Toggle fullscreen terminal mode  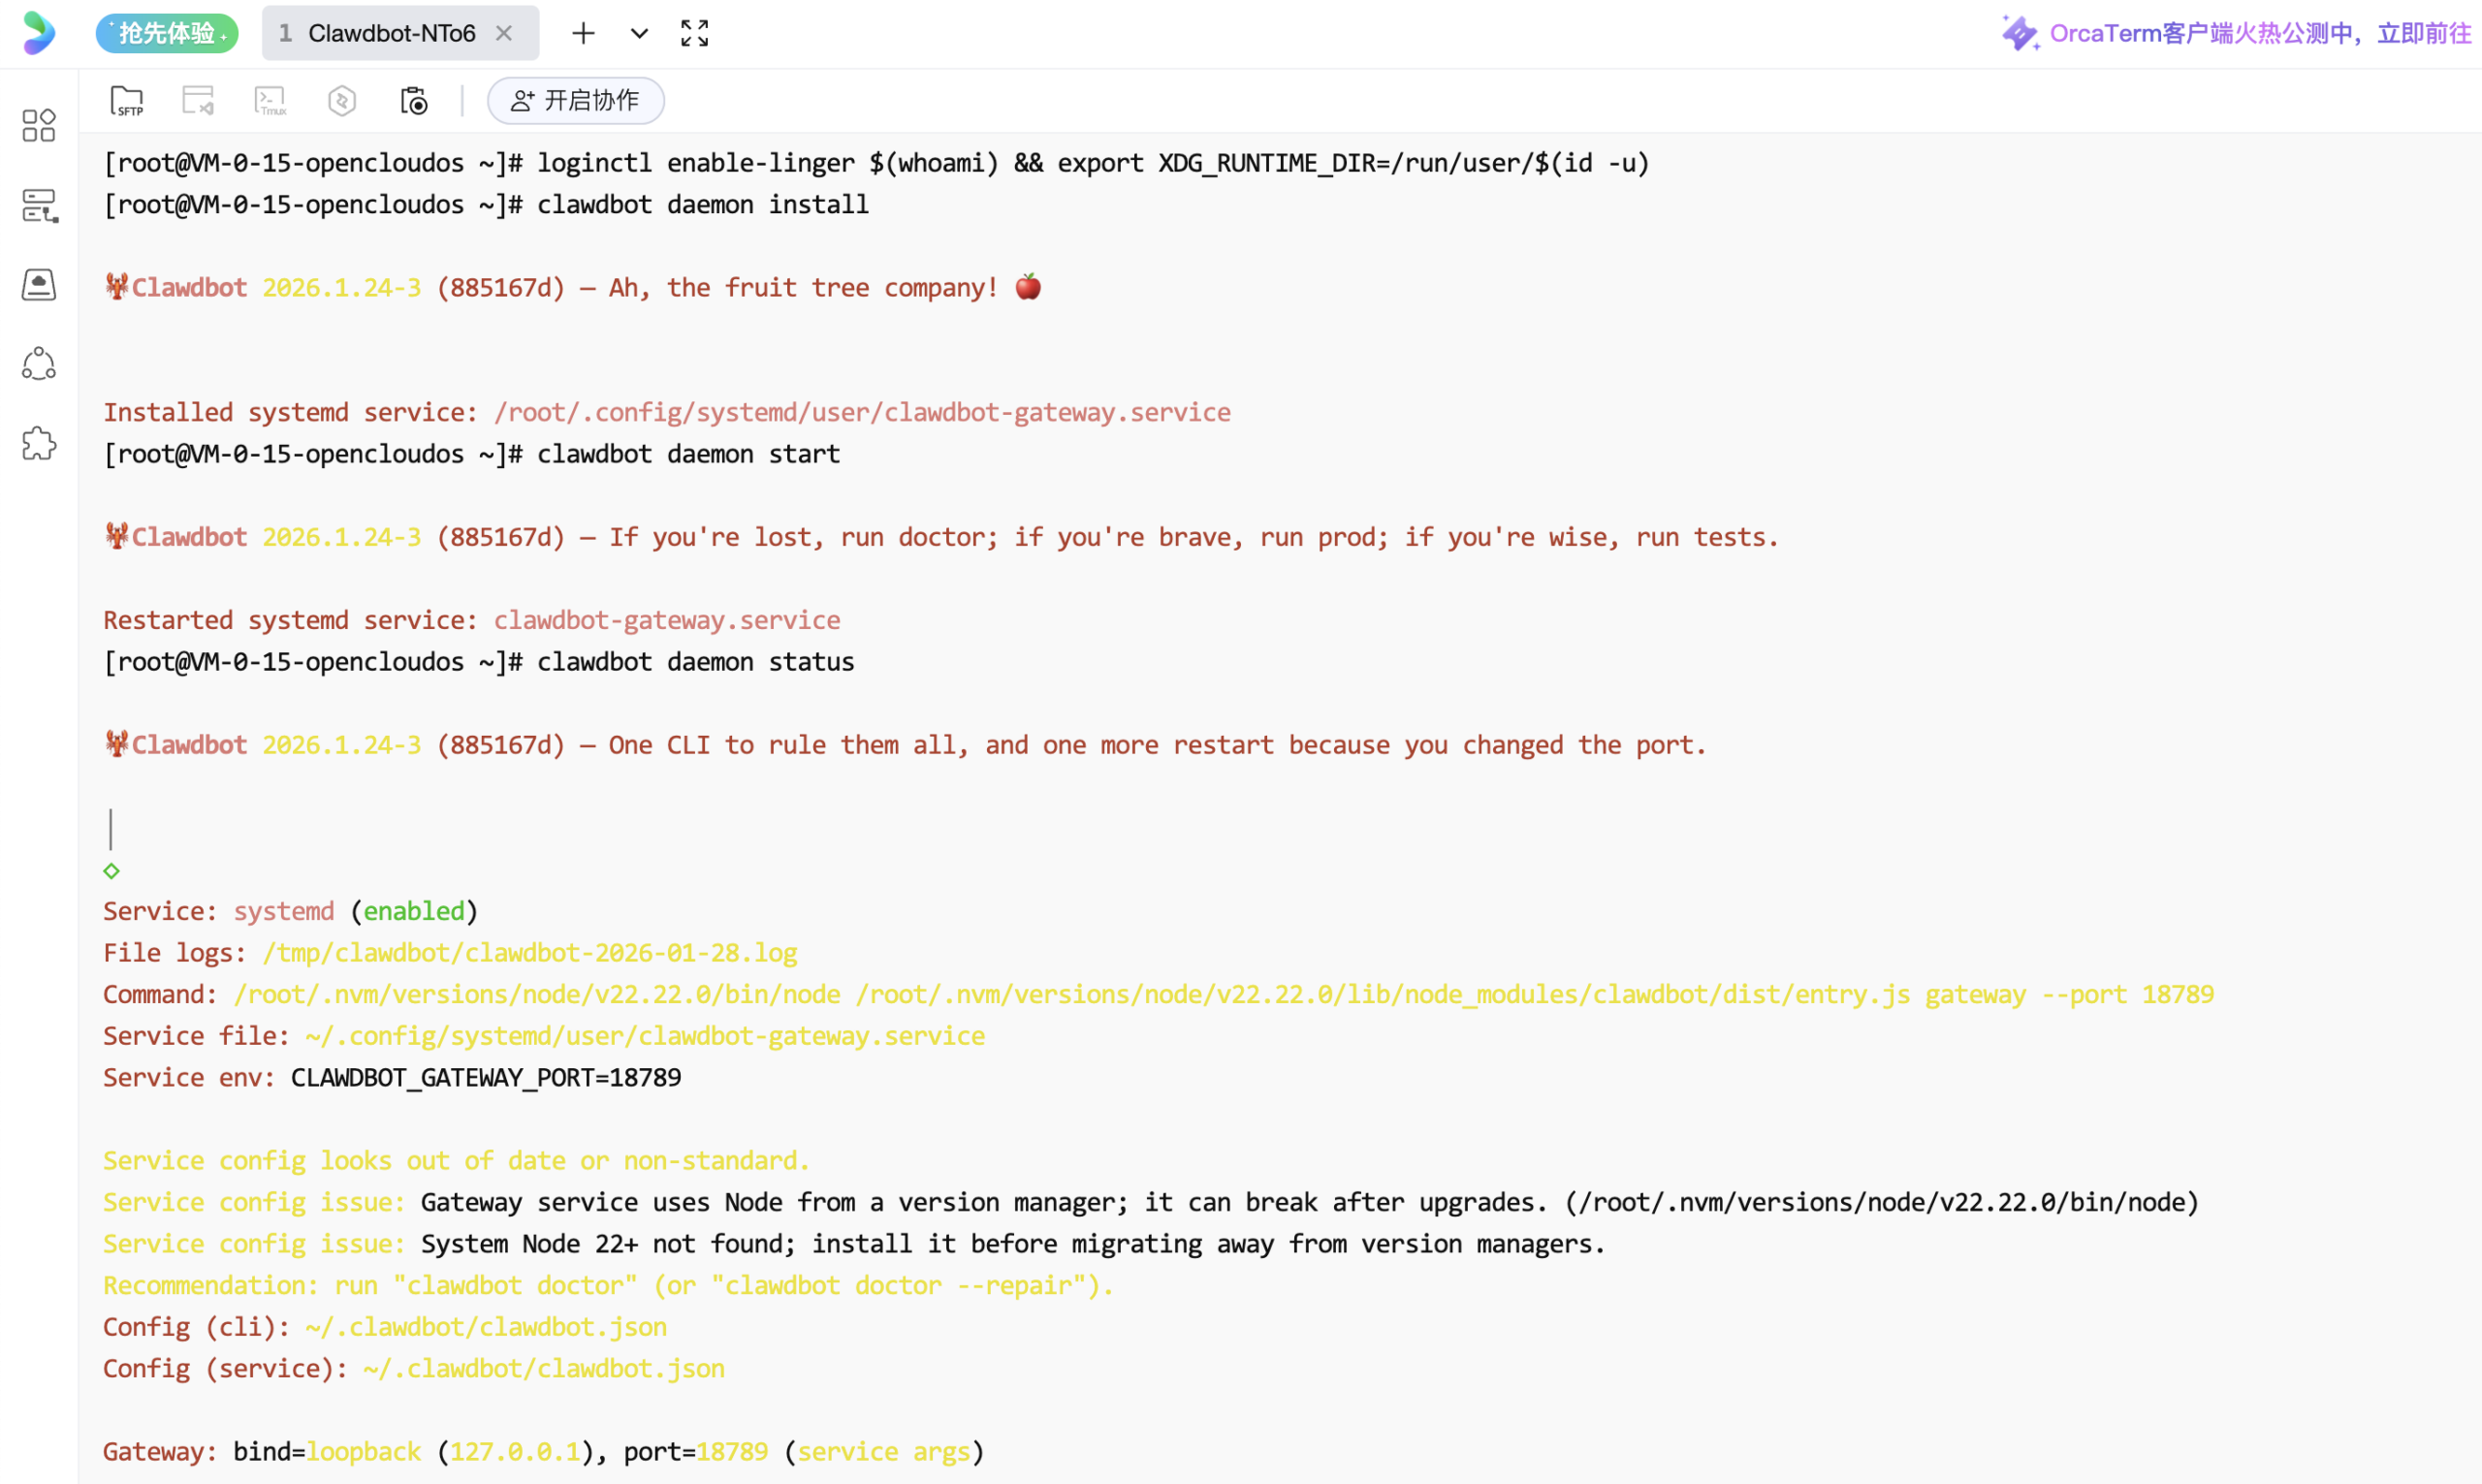694,33
